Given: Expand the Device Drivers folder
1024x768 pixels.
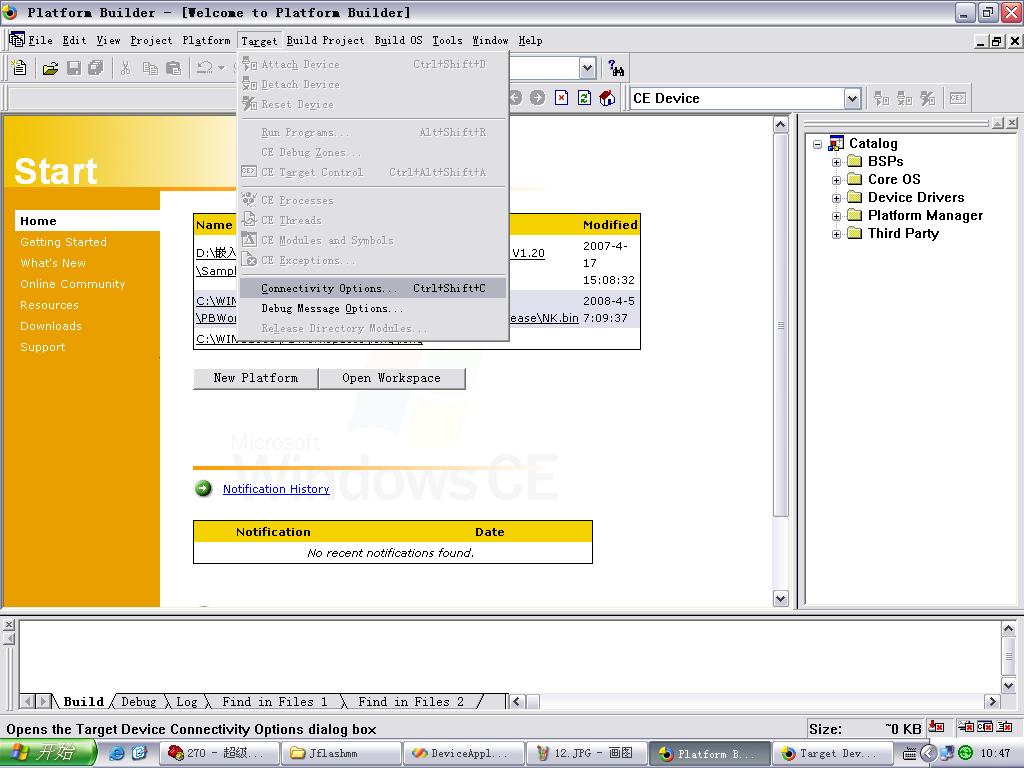Looking at the screenshot, I should (836, 198).
